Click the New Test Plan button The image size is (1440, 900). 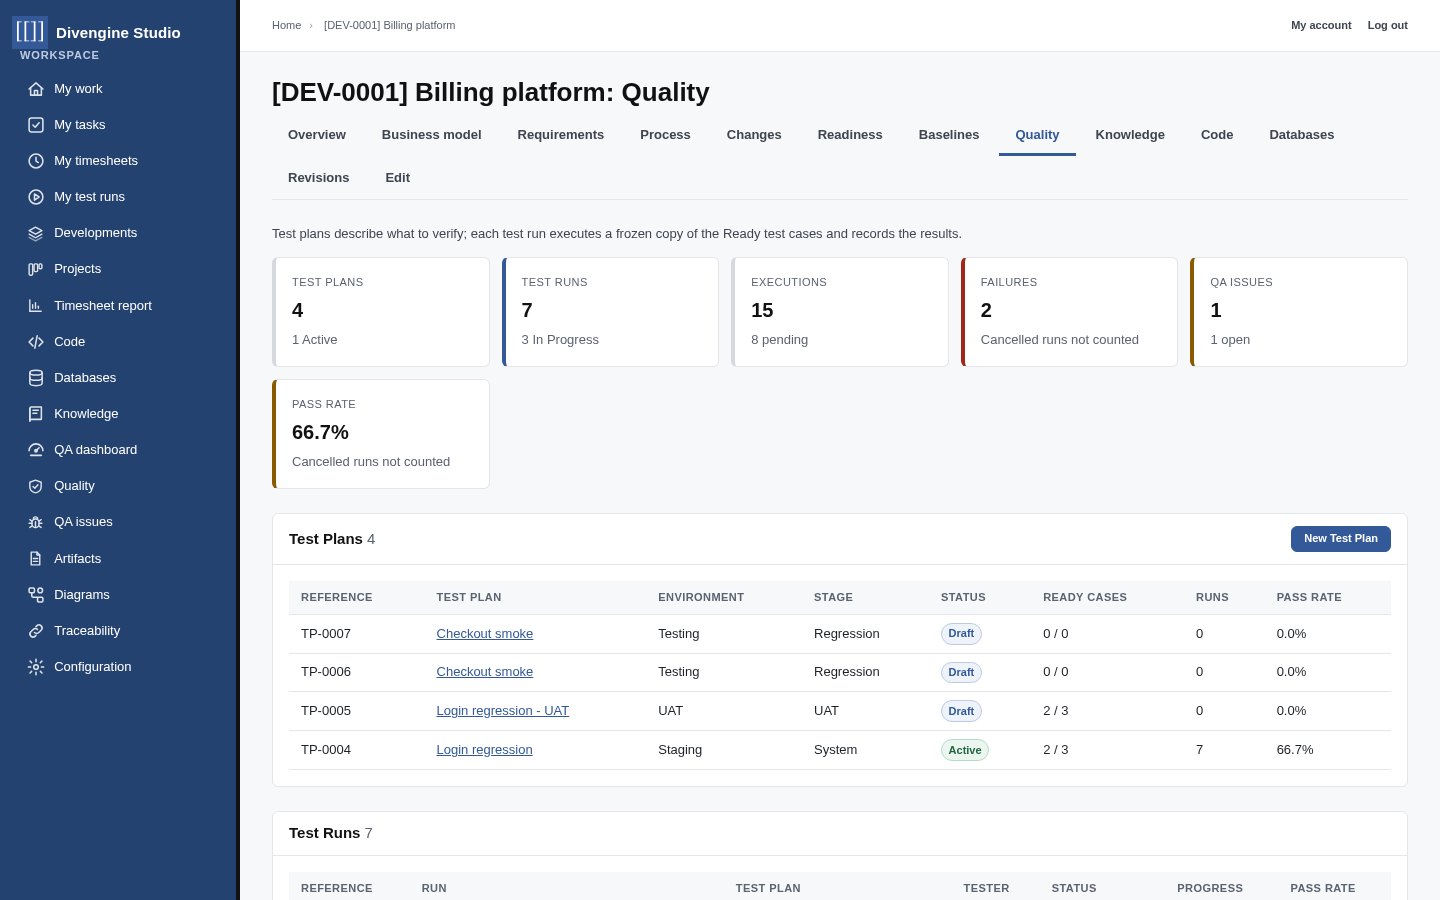coord(1341,539)
